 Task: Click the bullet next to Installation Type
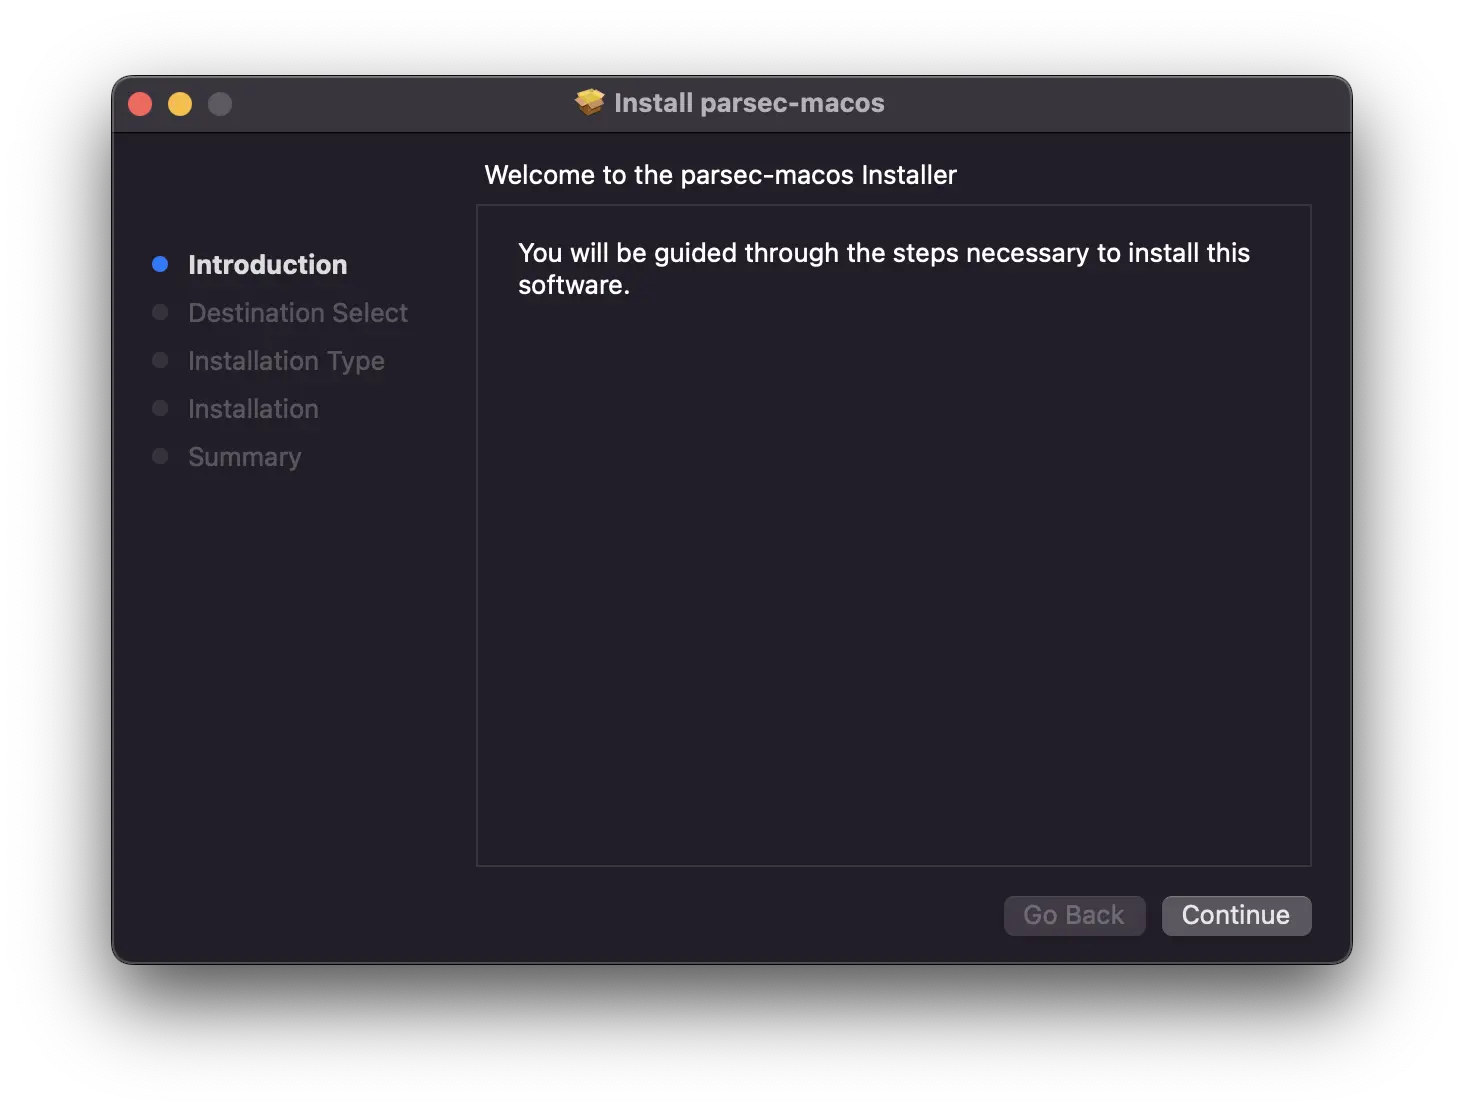160,360
